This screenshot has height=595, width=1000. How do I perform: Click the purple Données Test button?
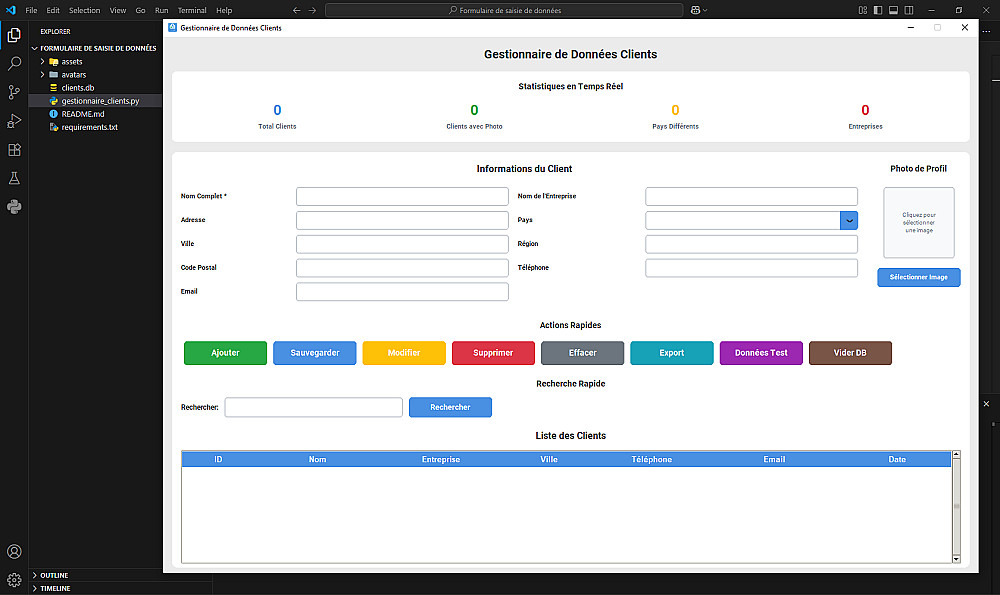pyautogui.click(x=761, y=353)
